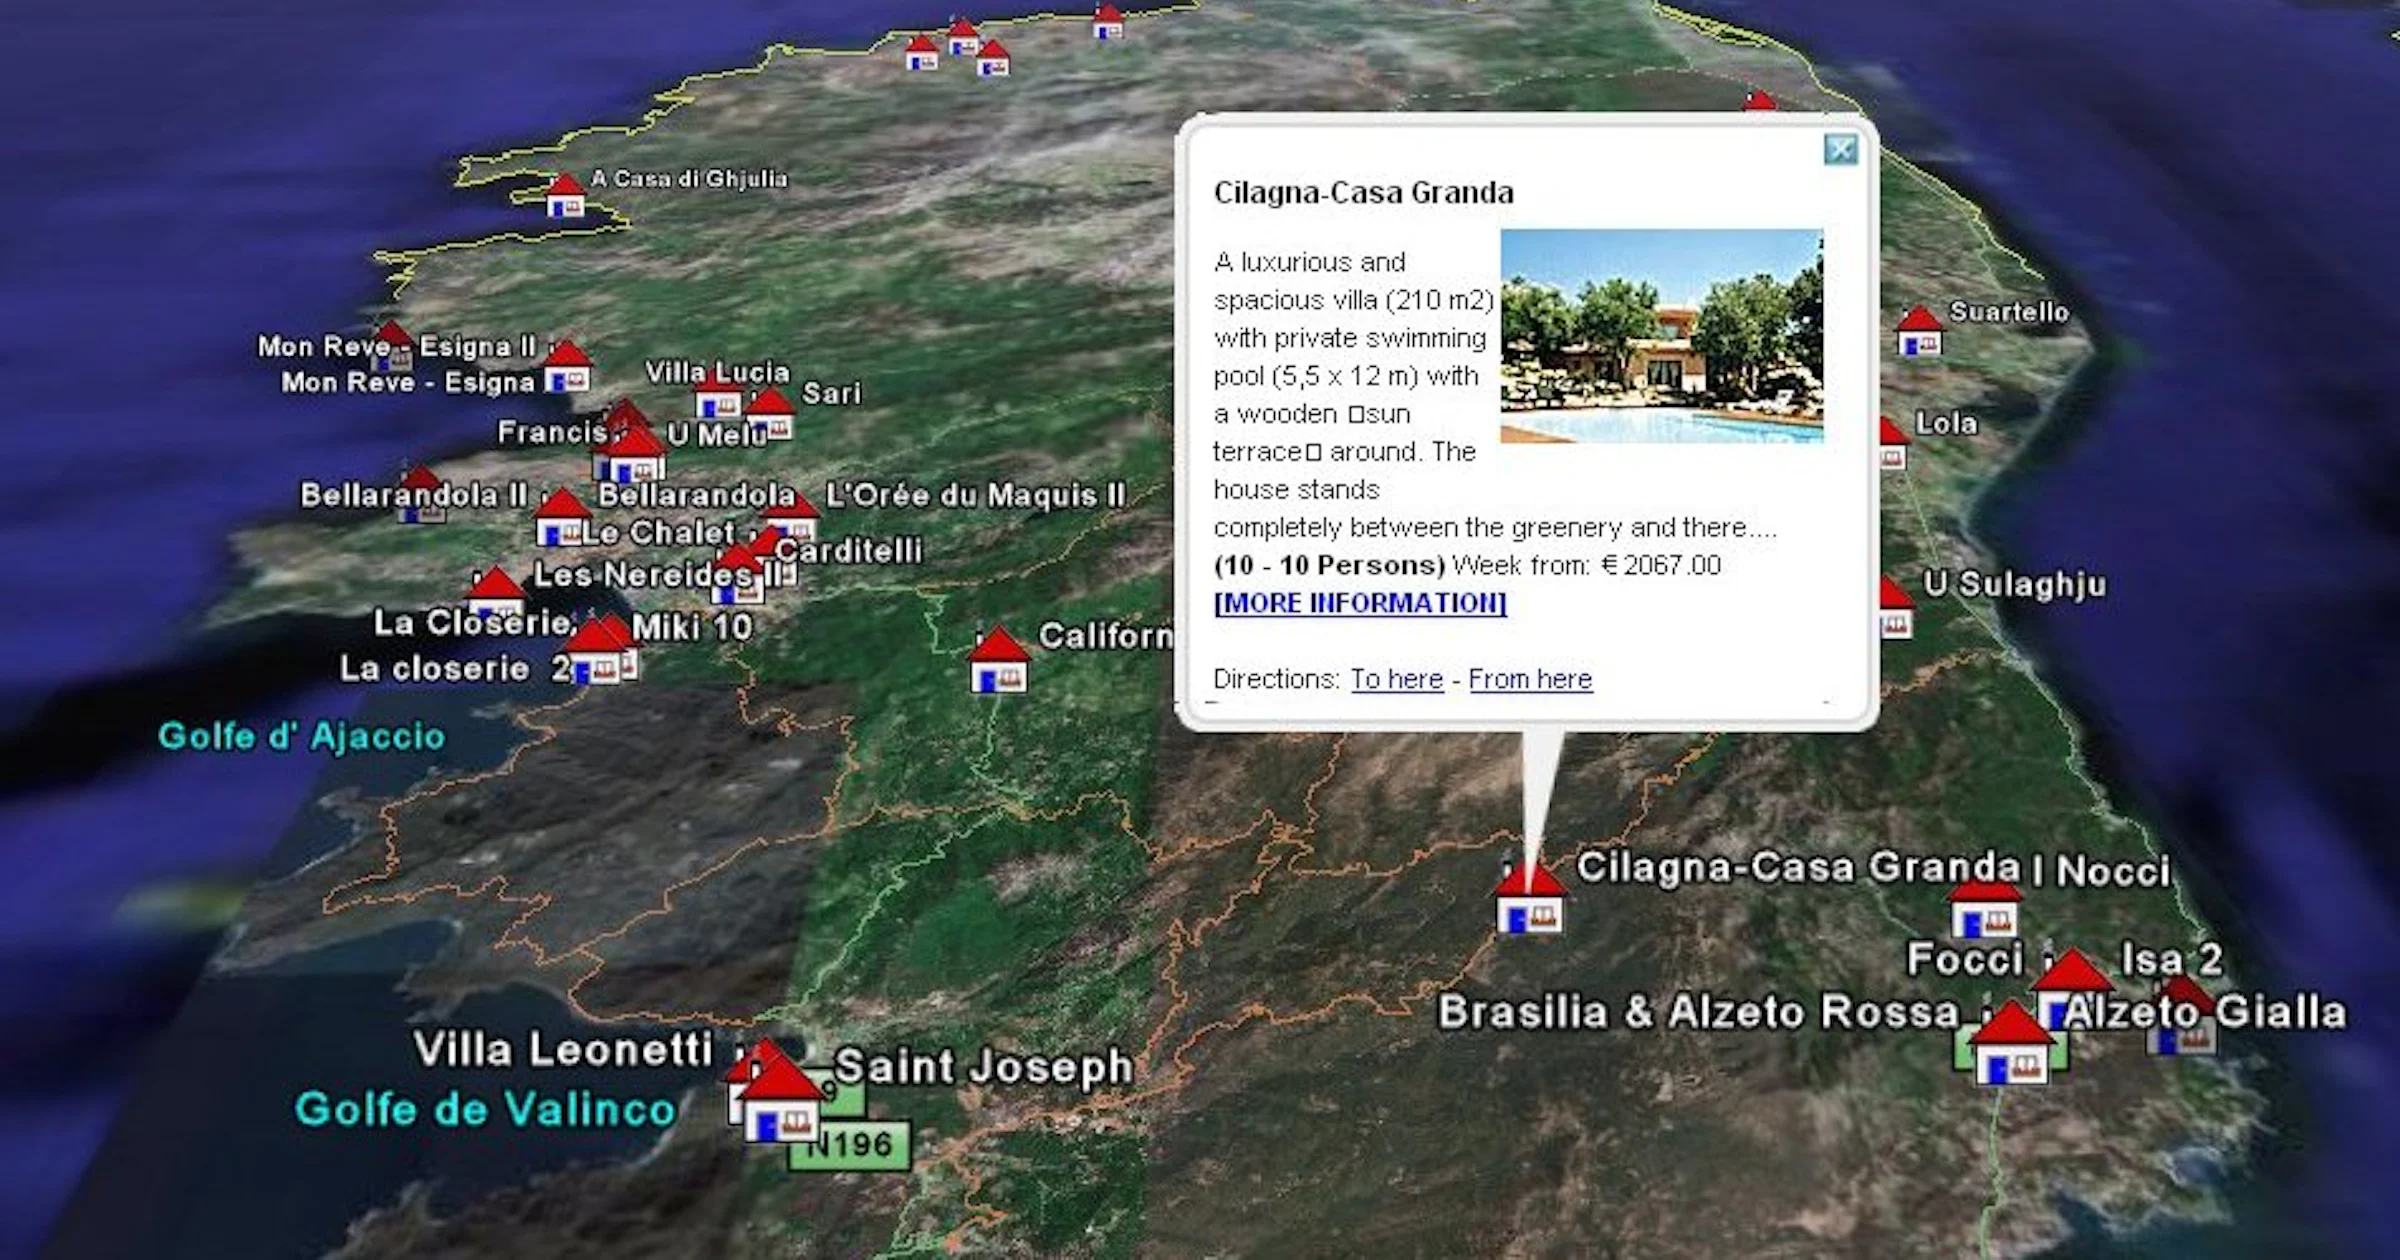
Task: Open the Sari house placemark
Action: pyautogui.click(x=771, y=414)
